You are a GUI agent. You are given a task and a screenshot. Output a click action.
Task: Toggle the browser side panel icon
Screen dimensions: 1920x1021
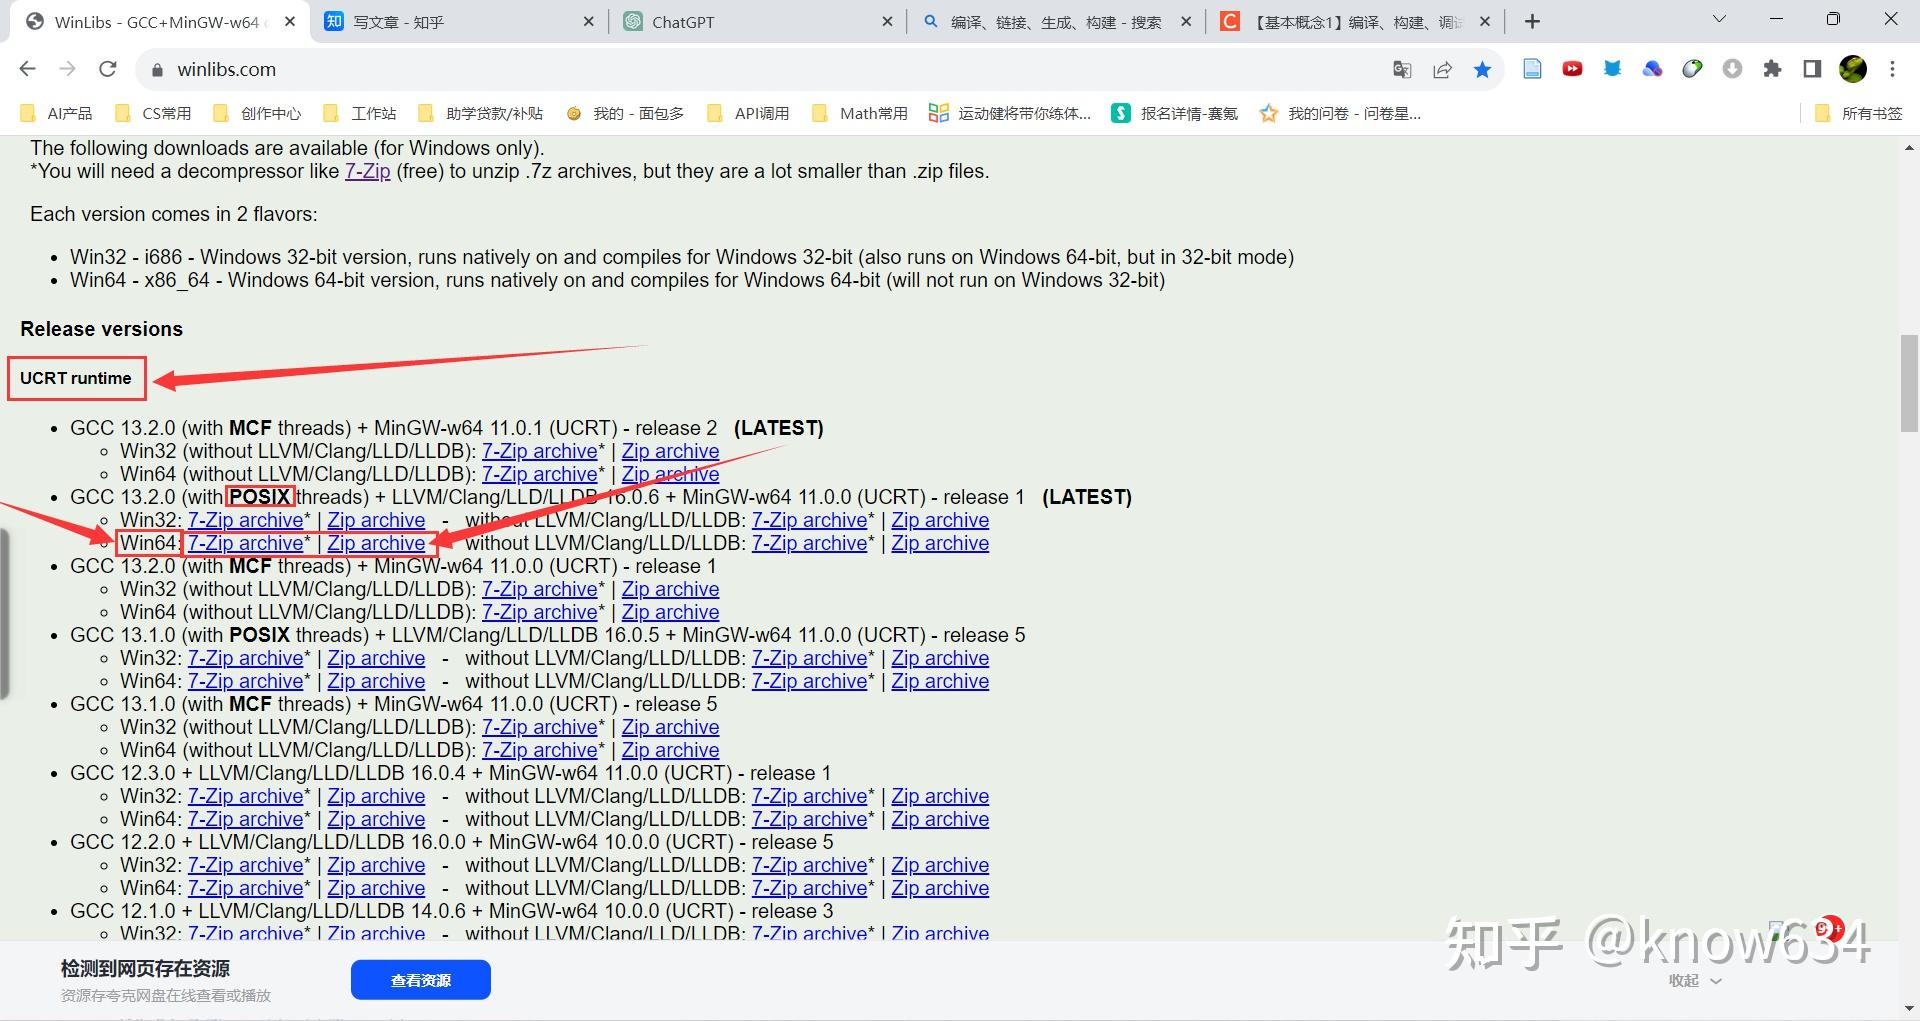(1812, 69)
